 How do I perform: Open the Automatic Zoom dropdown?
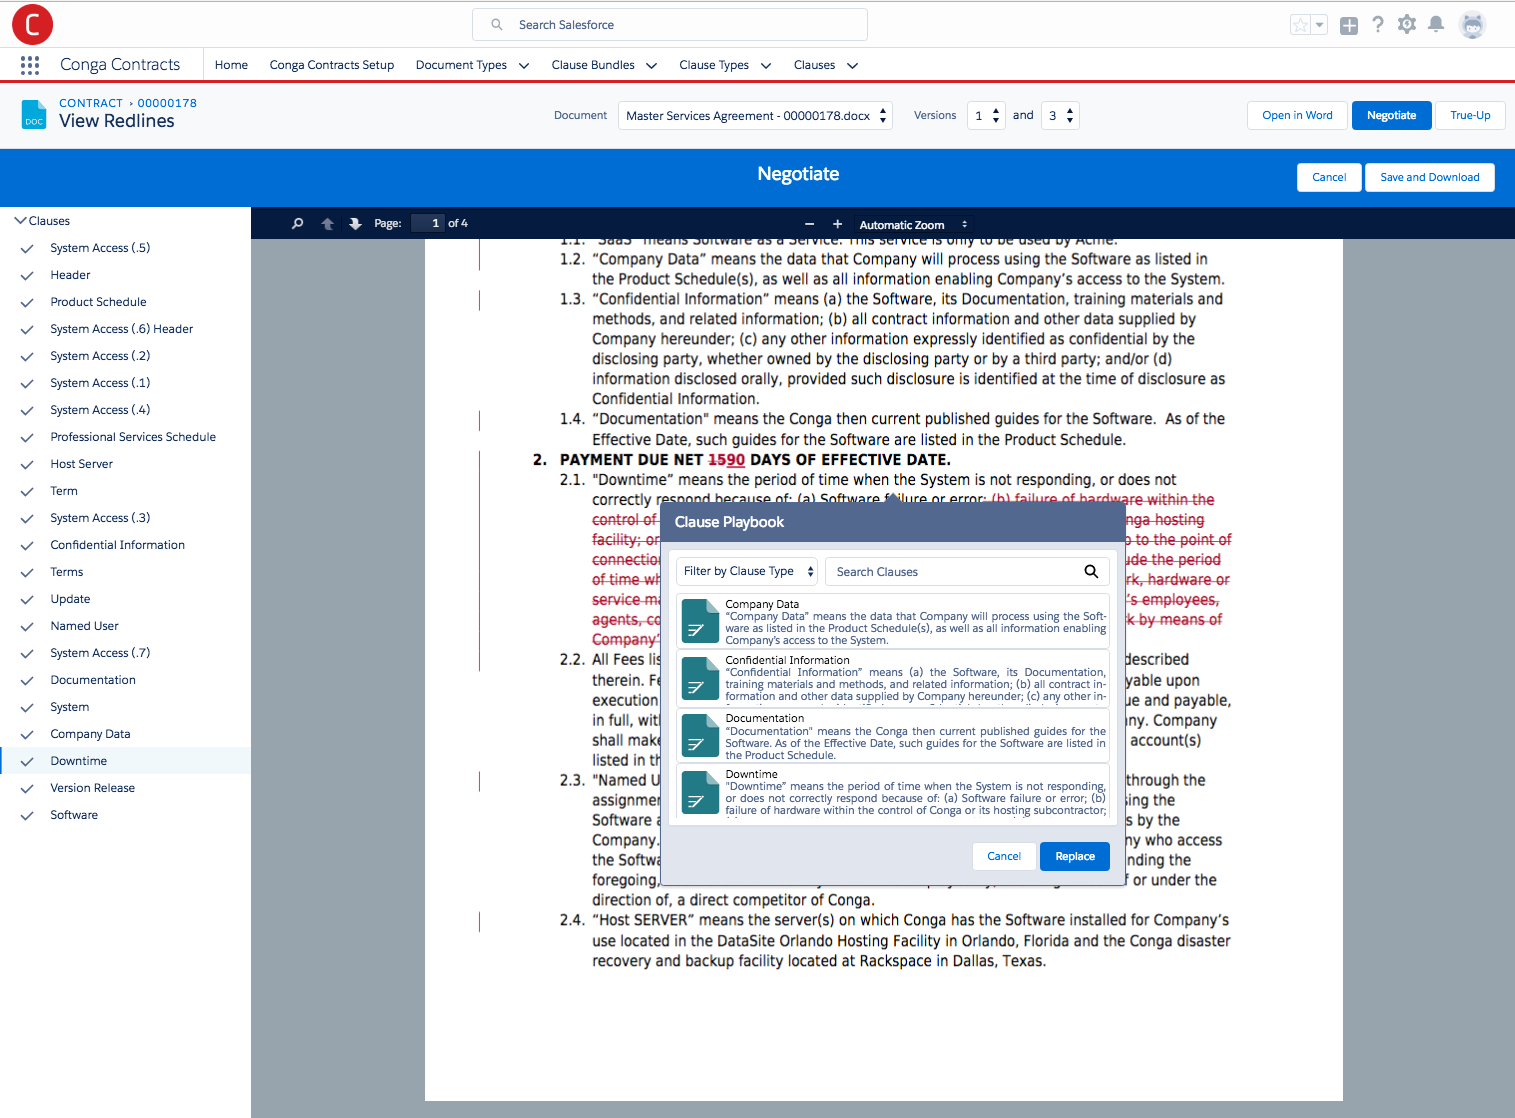tap(913, 225)
